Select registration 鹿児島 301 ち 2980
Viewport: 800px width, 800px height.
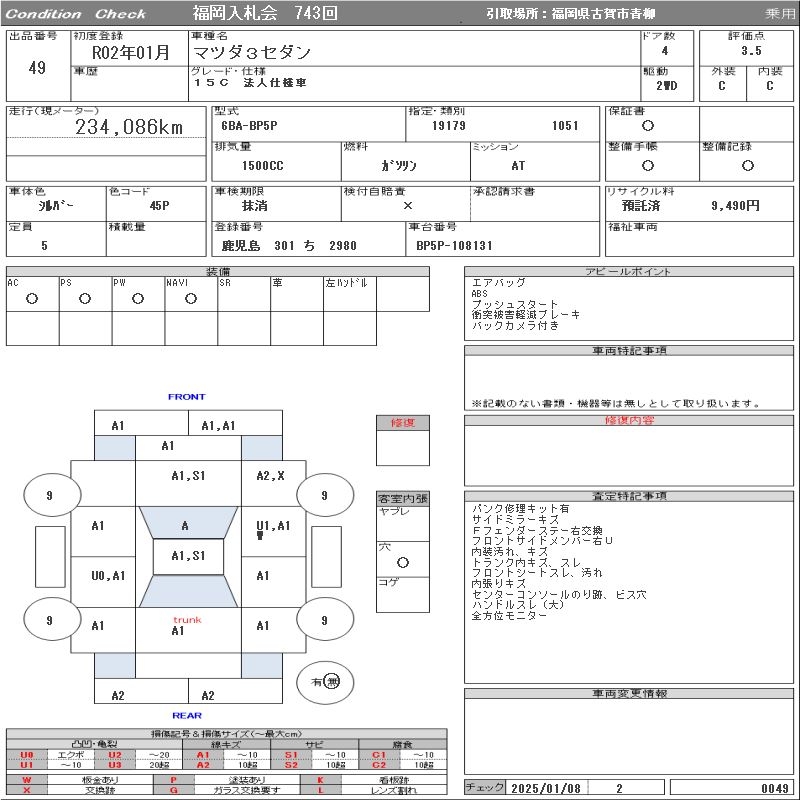click(x=289, y=245)
